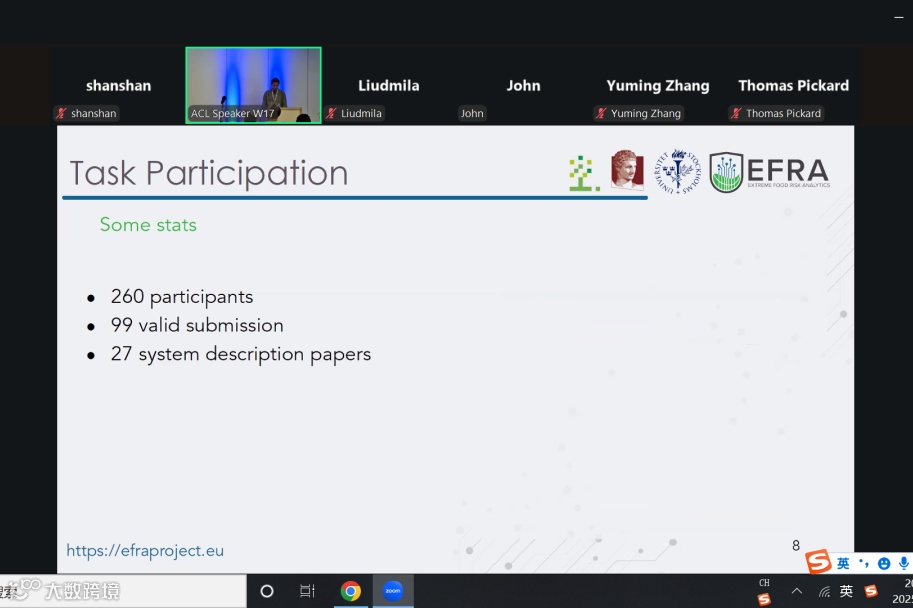The height and width of the screenshot is (608, 913).
Task: Click shanshan's participant tile
Action: click(x=118, y=85)
